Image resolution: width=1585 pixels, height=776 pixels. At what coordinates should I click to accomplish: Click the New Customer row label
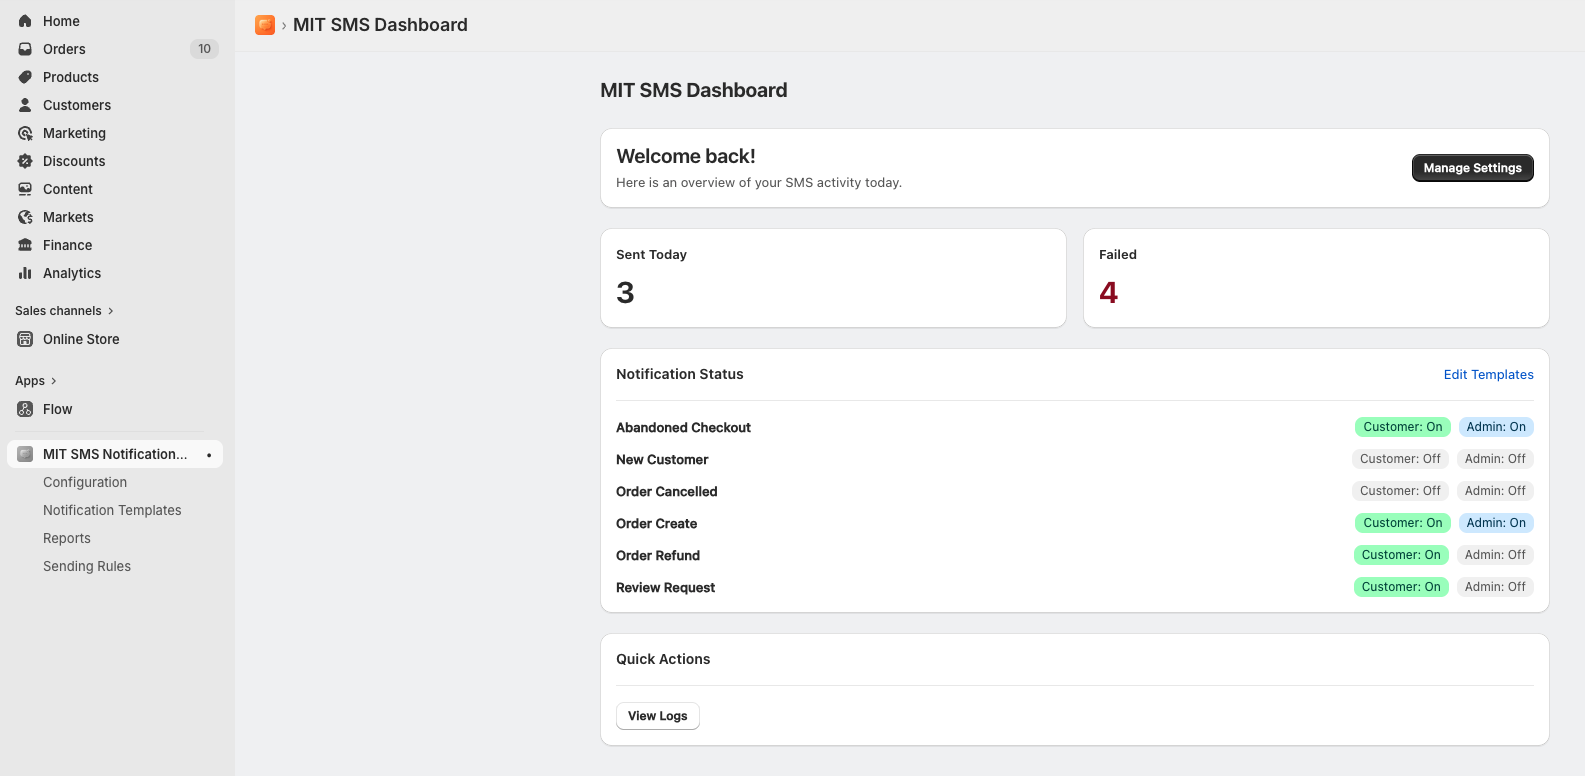(x=662, y=460)
